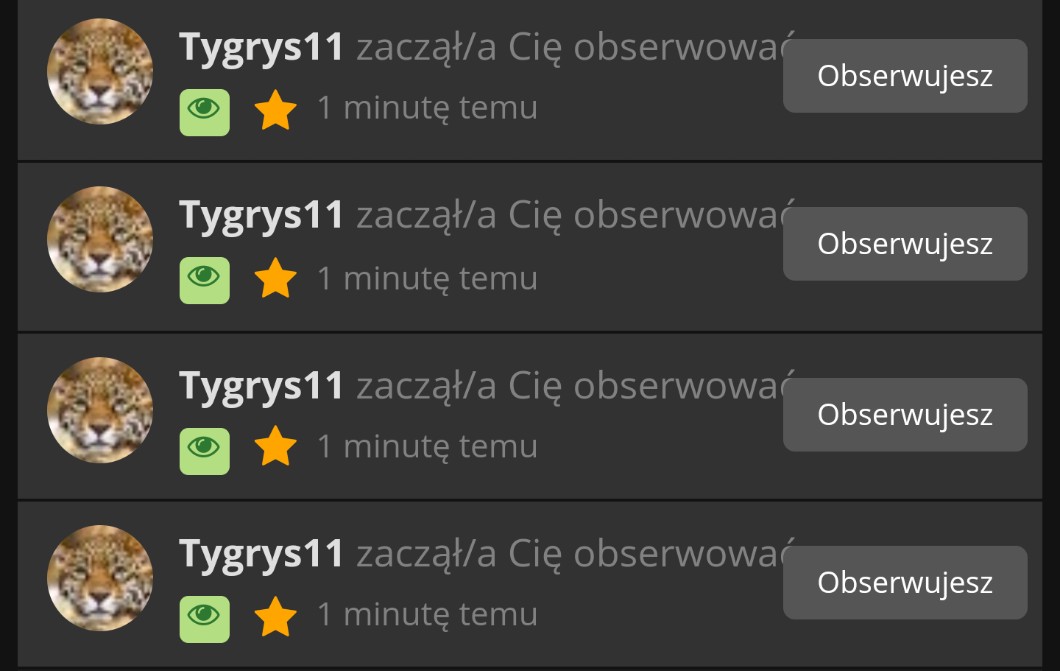Unfollow via Obserwujesz in fourth row

point(905,582)
